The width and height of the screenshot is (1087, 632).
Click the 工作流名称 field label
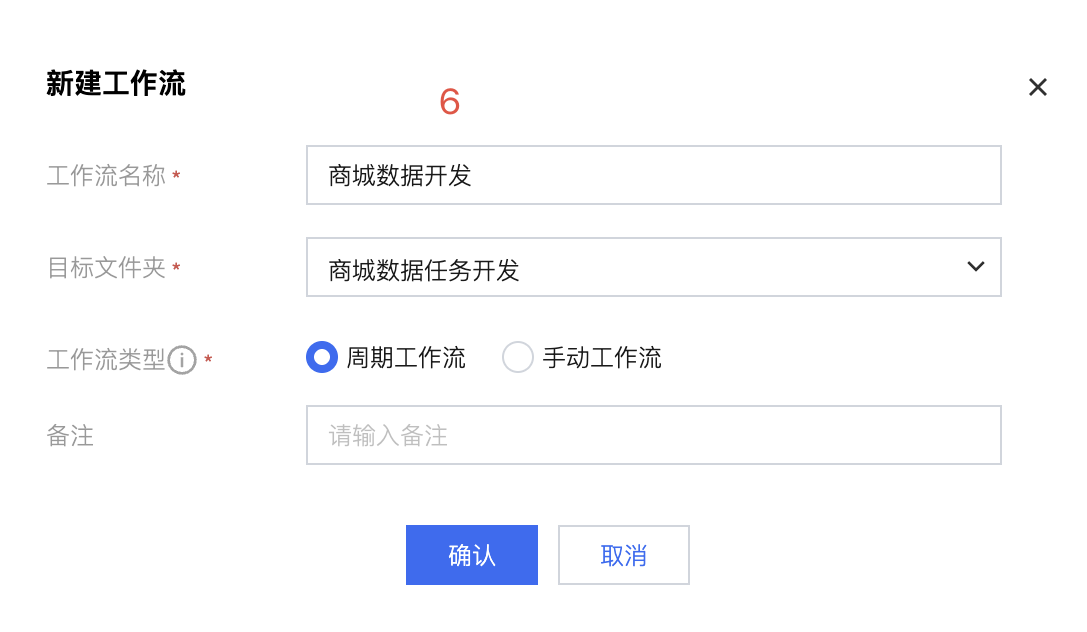[106, 177]
